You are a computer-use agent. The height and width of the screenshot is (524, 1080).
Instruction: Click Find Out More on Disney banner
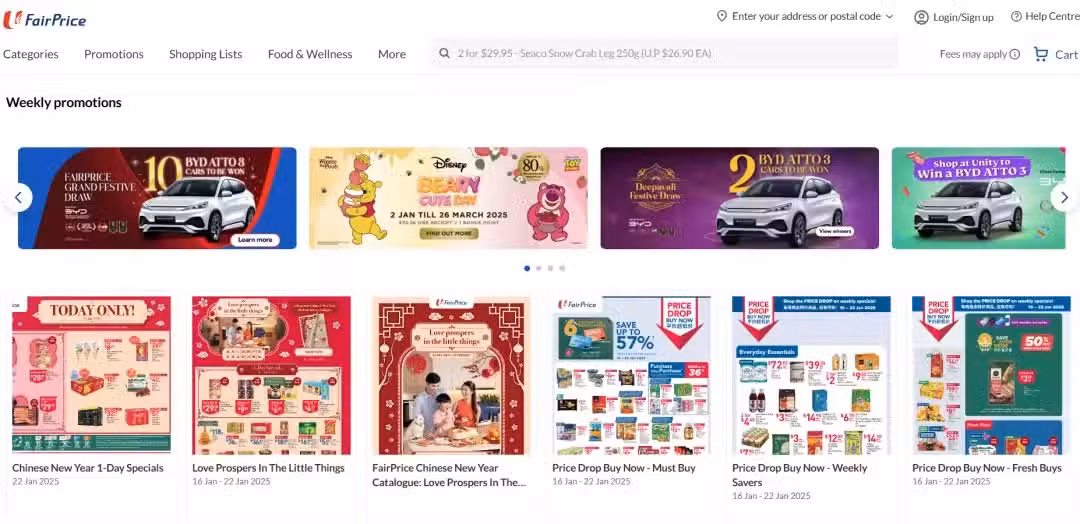point(448,233)
